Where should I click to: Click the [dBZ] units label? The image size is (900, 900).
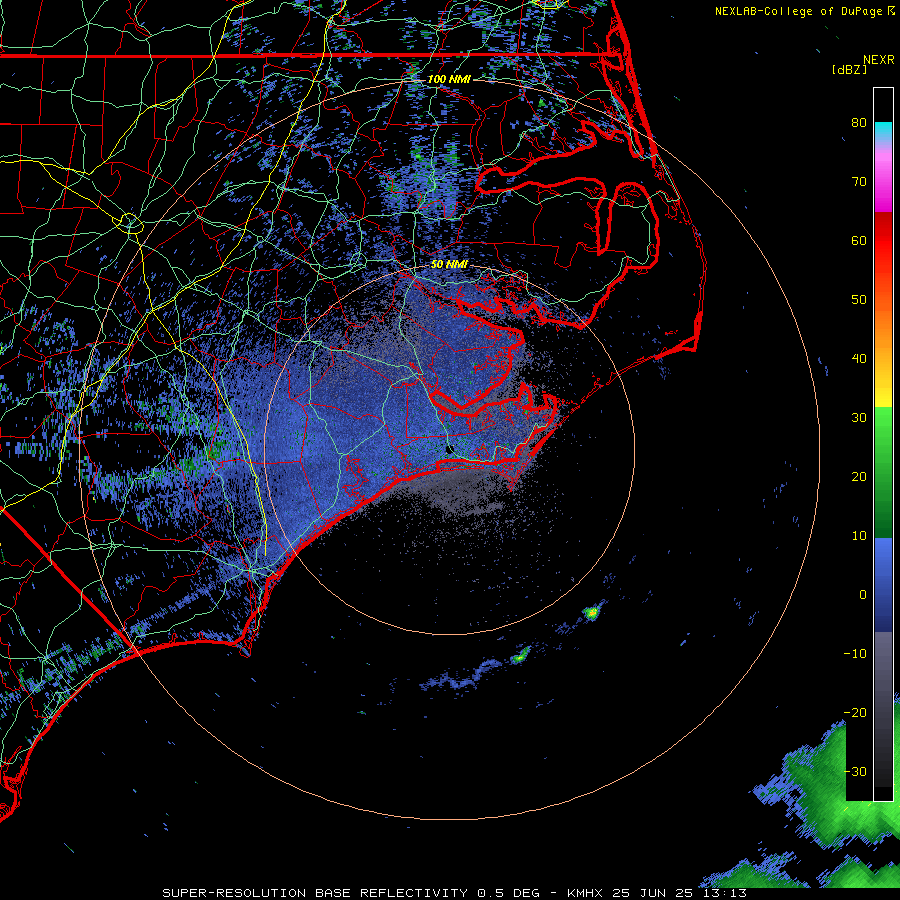(849, 69)
